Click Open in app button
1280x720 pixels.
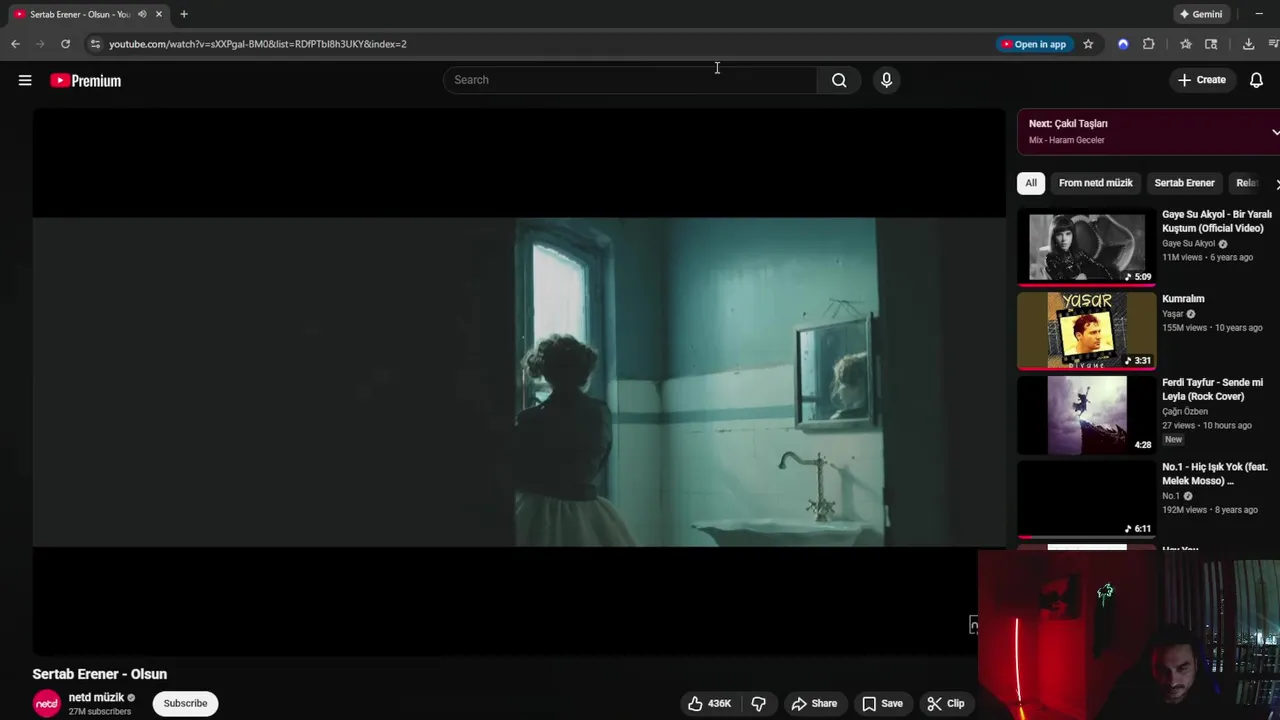pyautogui.click(x=1034, y=44)
